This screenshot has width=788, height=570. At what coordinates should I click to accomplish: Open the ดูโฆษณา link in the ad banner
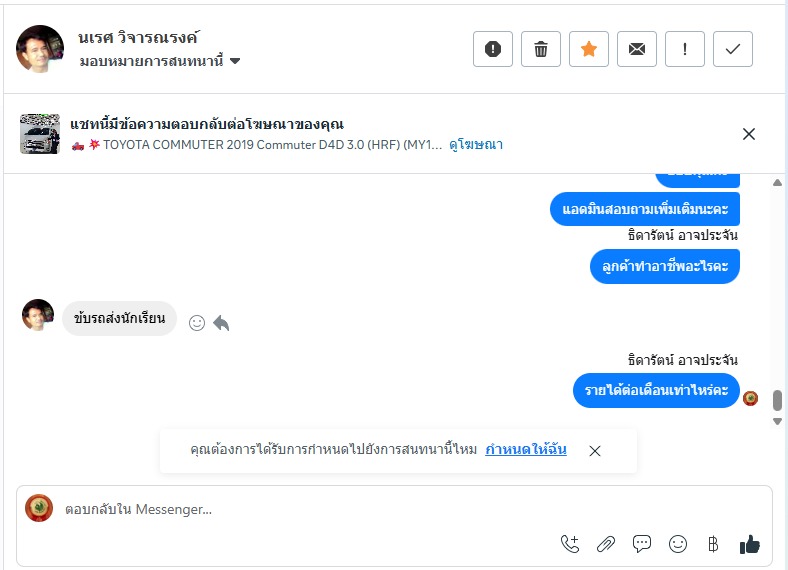click(x=476, y=145)
